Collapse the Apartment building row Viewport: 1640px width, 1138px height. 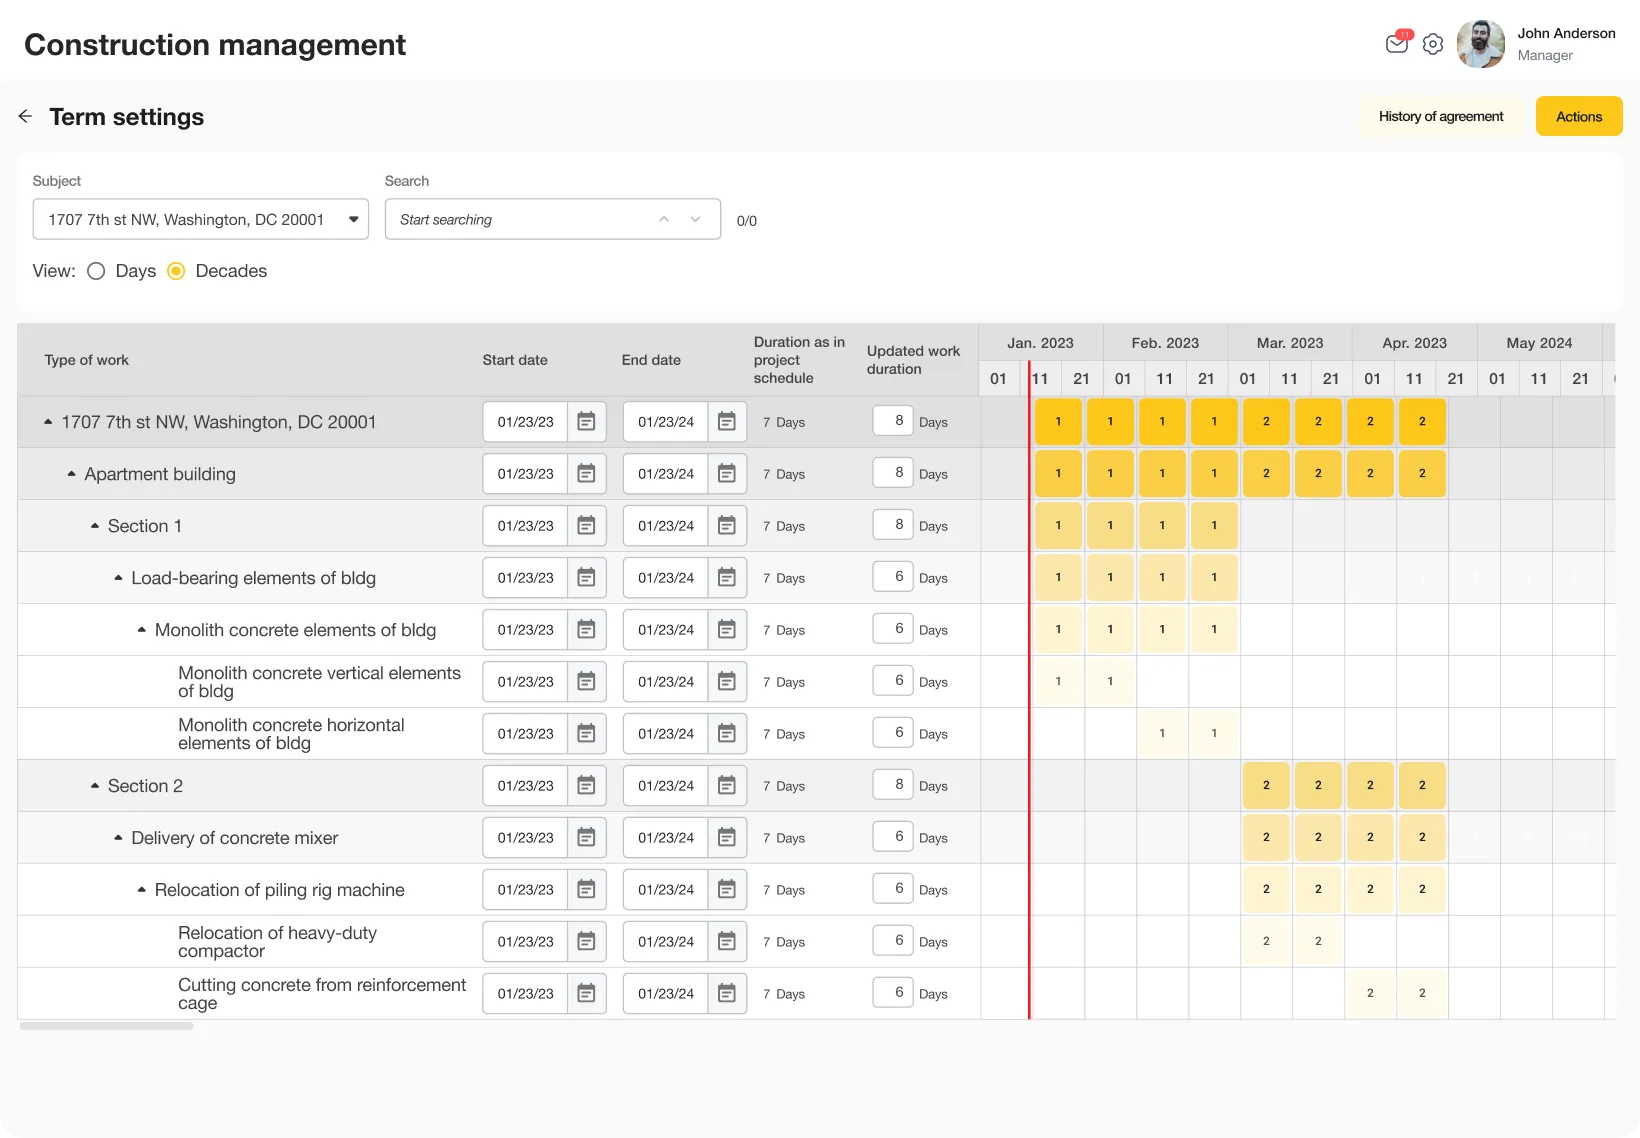[x=71, y=474]
